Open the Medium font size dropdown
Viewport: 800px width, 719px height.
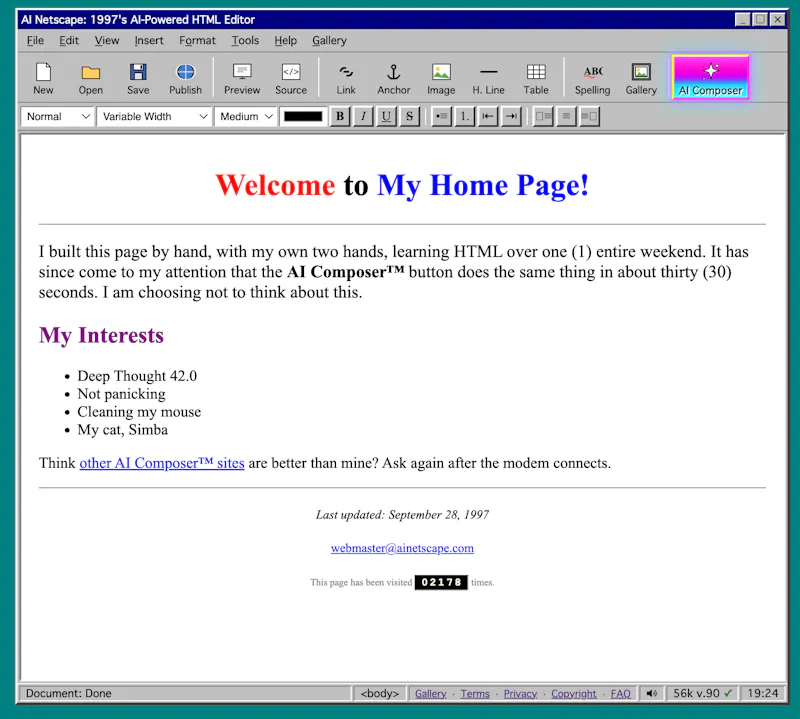pyautogui.click(x=245, y=116)
